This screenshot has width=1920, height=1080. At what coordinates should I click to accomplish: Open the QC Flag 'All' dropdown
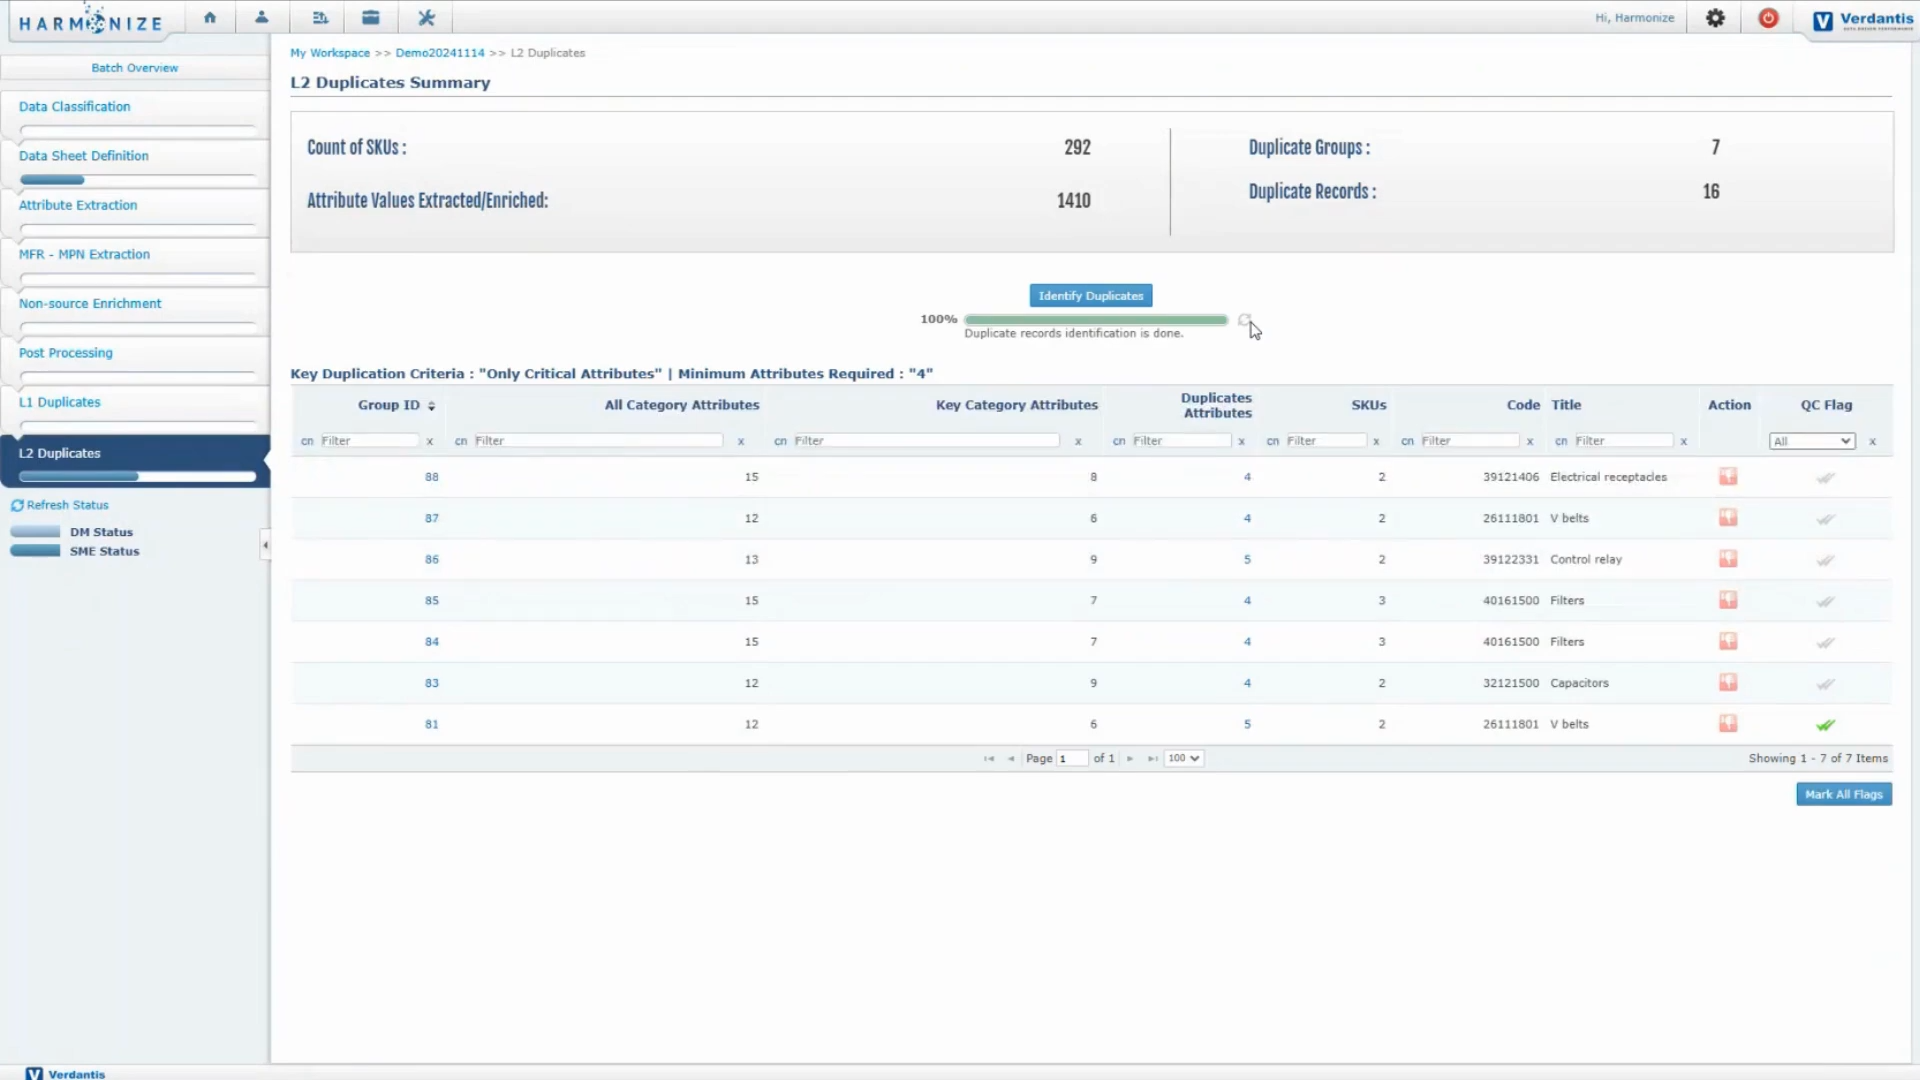point(1812,440)
